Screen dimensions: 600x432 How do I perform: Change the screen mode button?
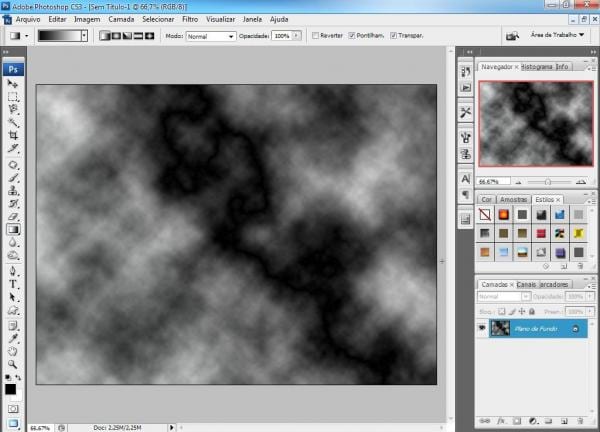tap(13, 423)
